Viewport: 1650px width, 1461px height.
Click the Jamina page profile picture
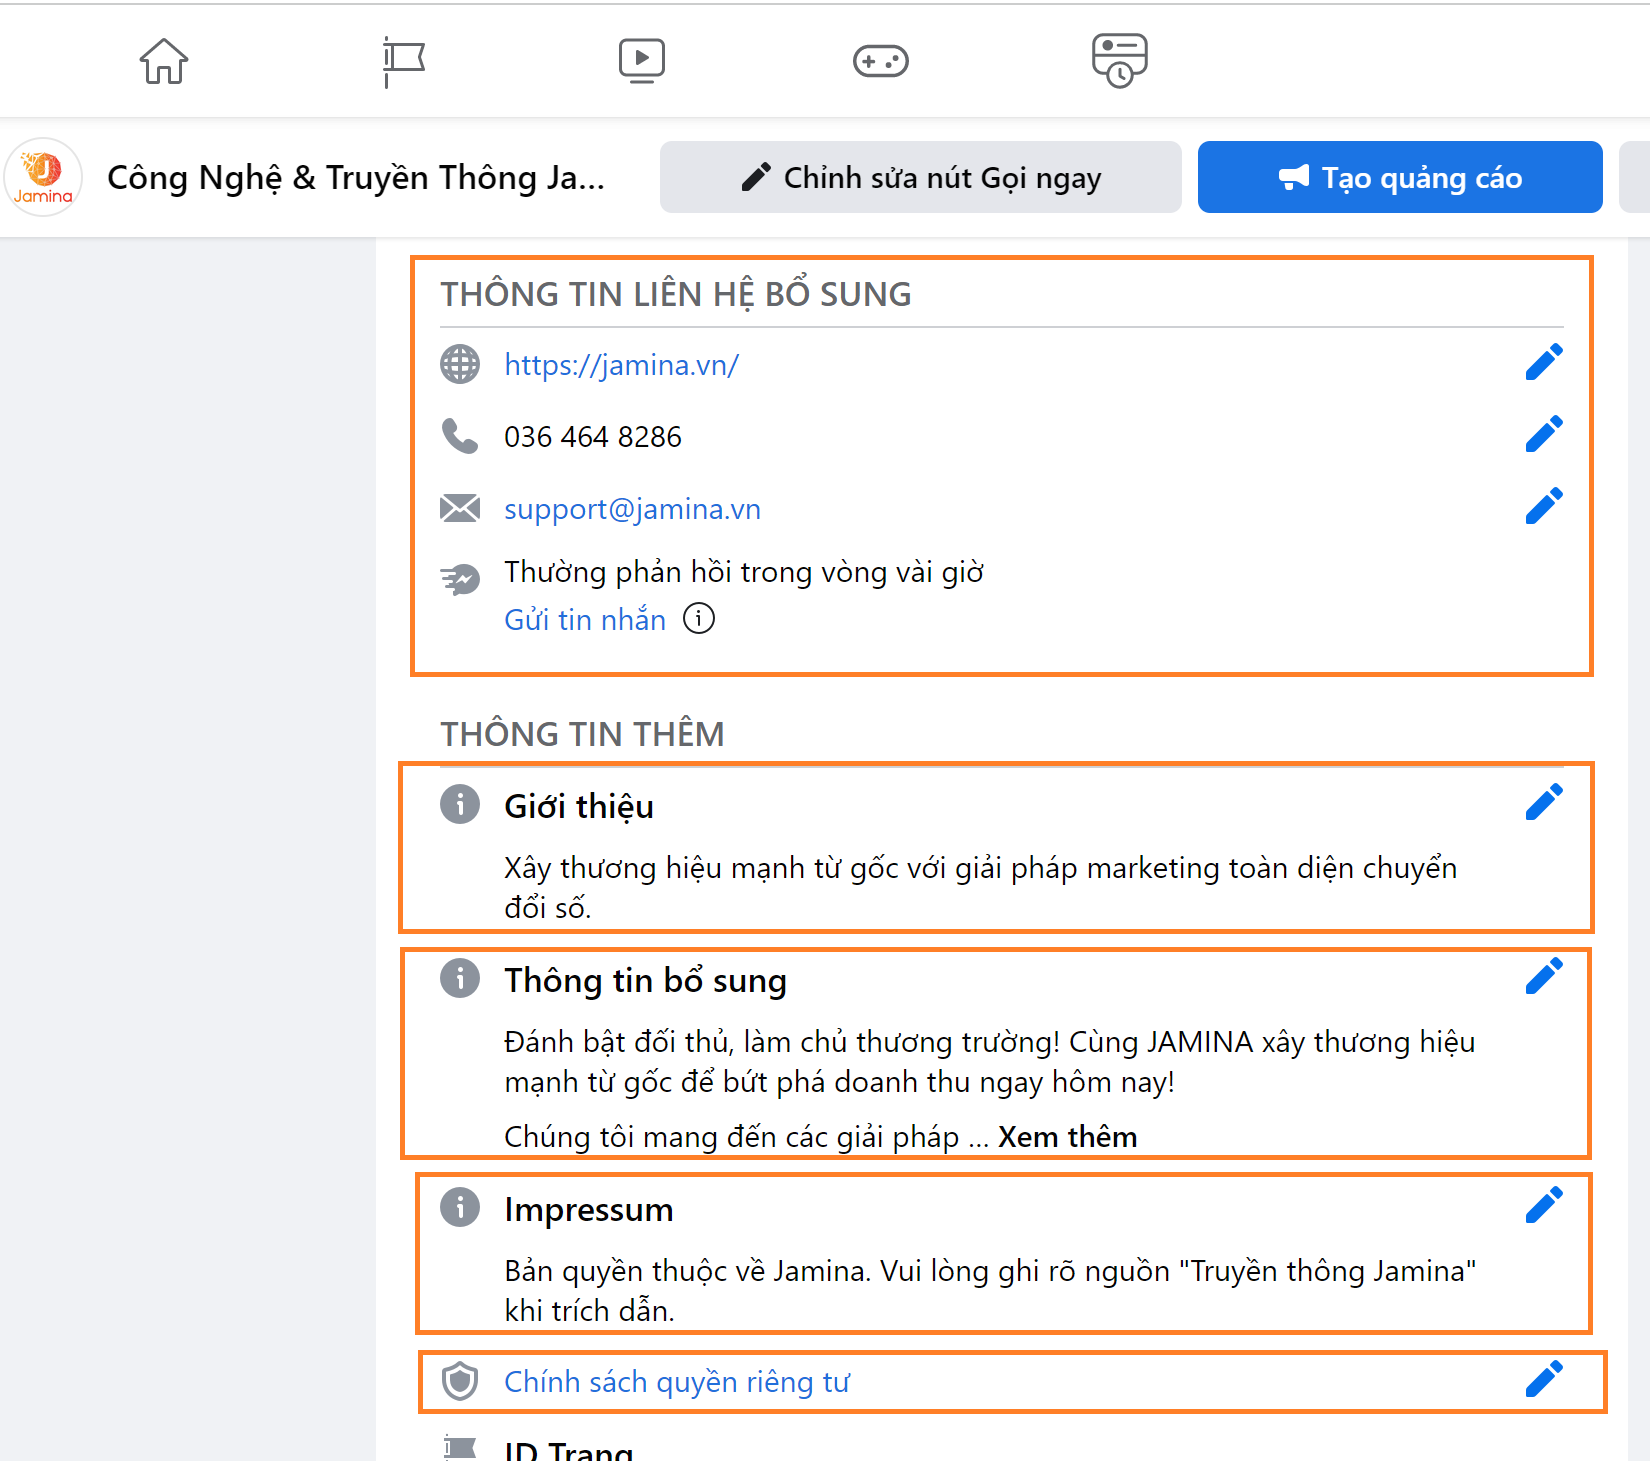click(x=43, y=177)
